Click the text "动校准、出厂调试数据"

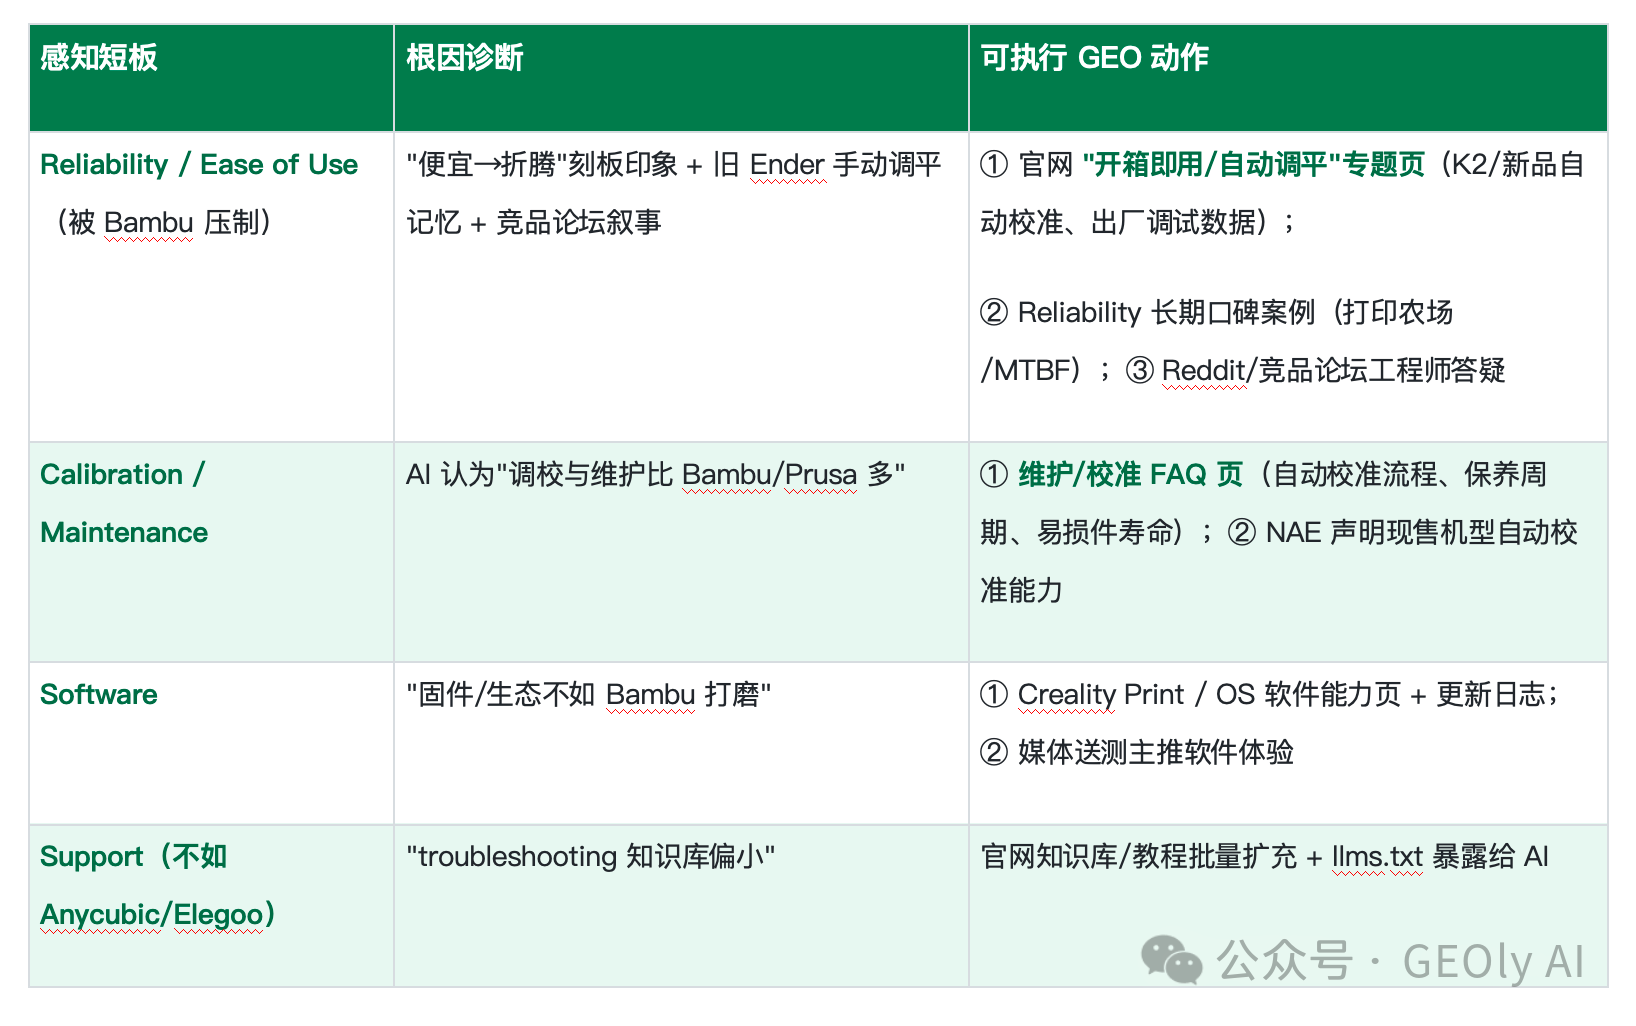1117,222
